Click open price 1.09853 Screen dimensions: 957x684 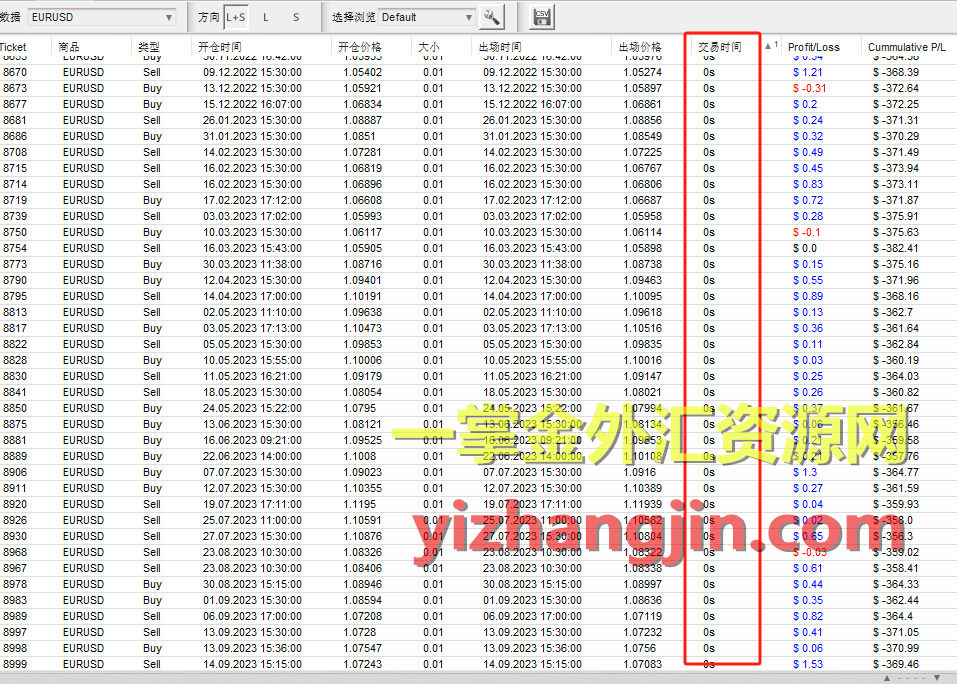362,344
